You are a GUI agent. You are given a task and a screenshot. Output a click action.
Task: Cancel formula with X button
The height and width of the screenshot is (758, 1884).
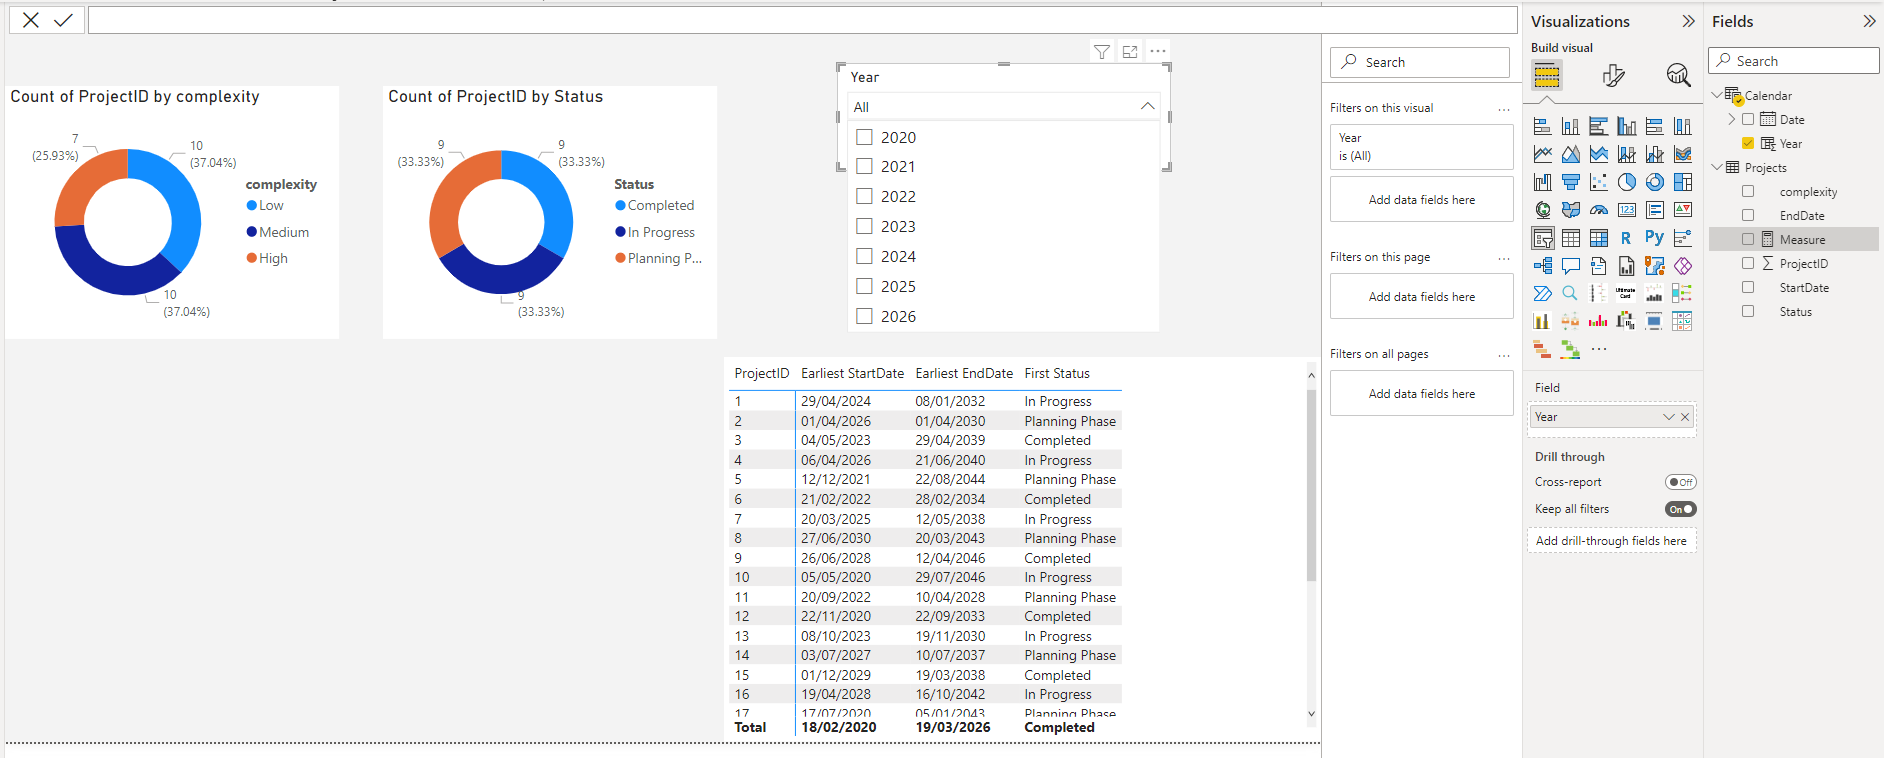(x=31, y=20)
